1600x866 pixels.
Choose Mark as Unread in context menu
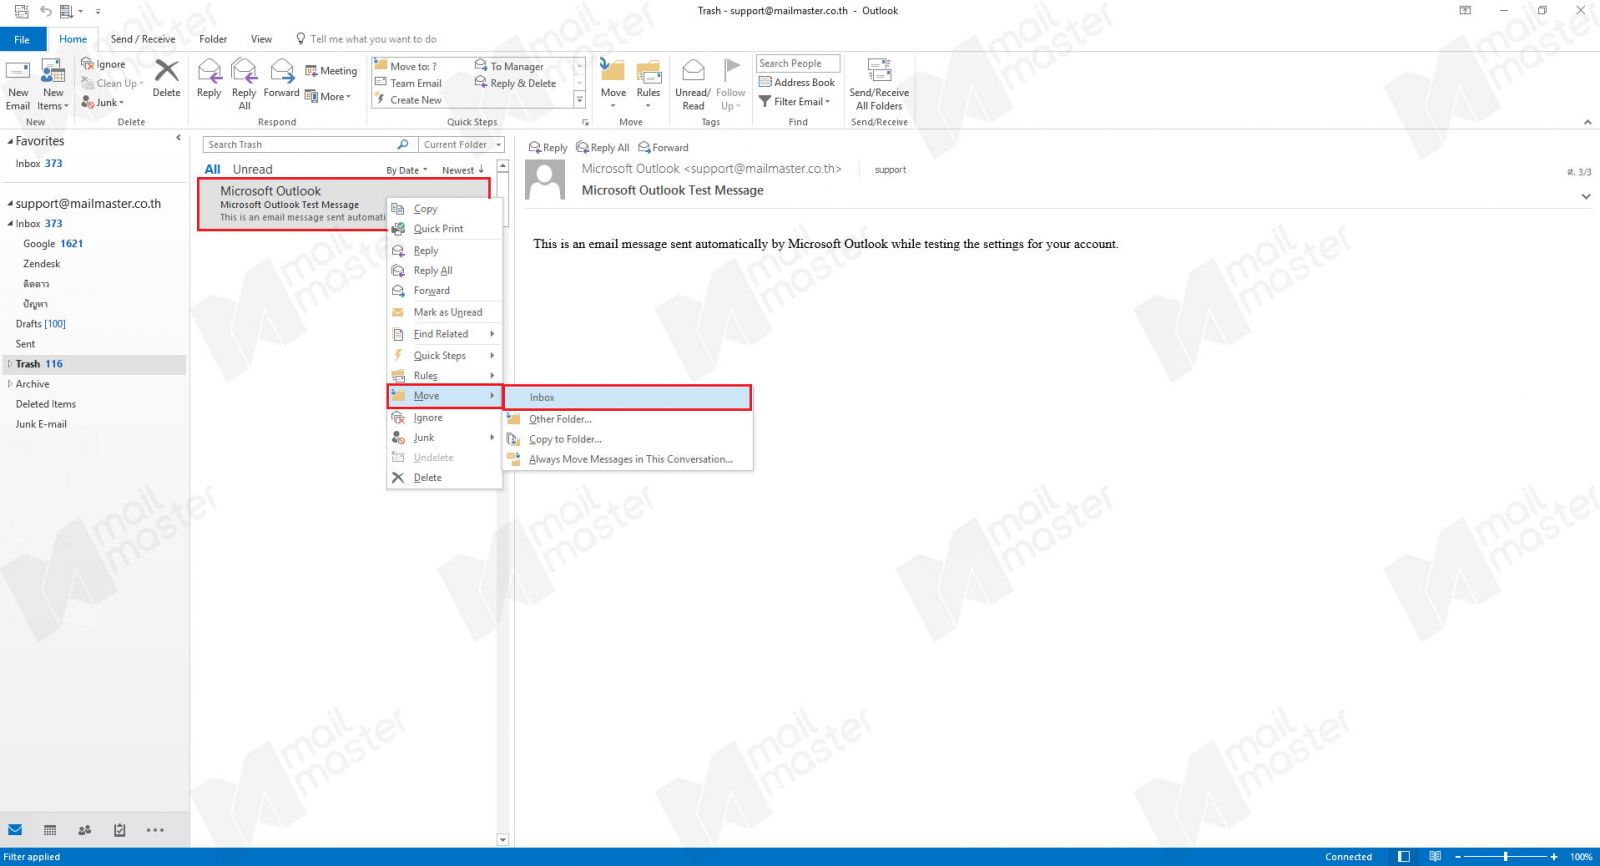click(444, 312)
